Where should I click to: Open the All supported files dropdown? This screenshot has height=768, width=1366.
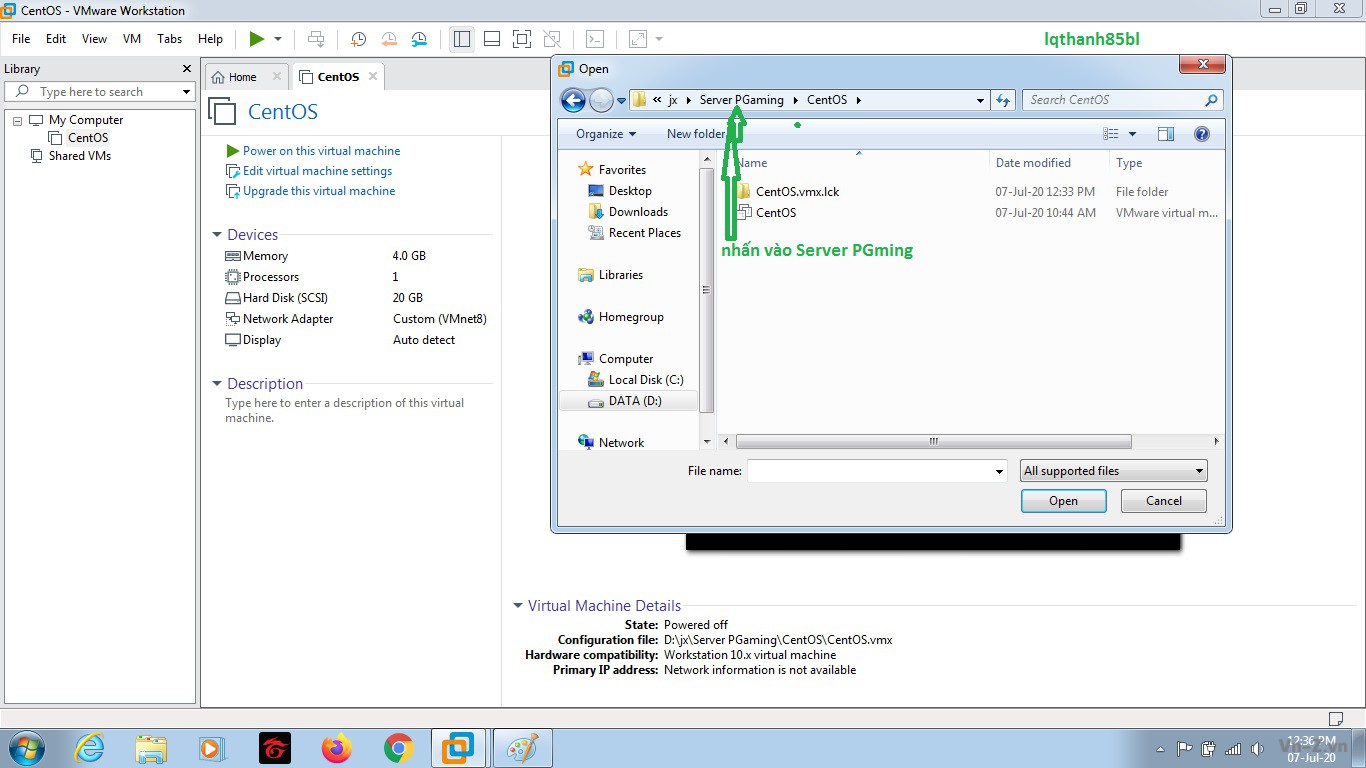(x=1114, y=471)
